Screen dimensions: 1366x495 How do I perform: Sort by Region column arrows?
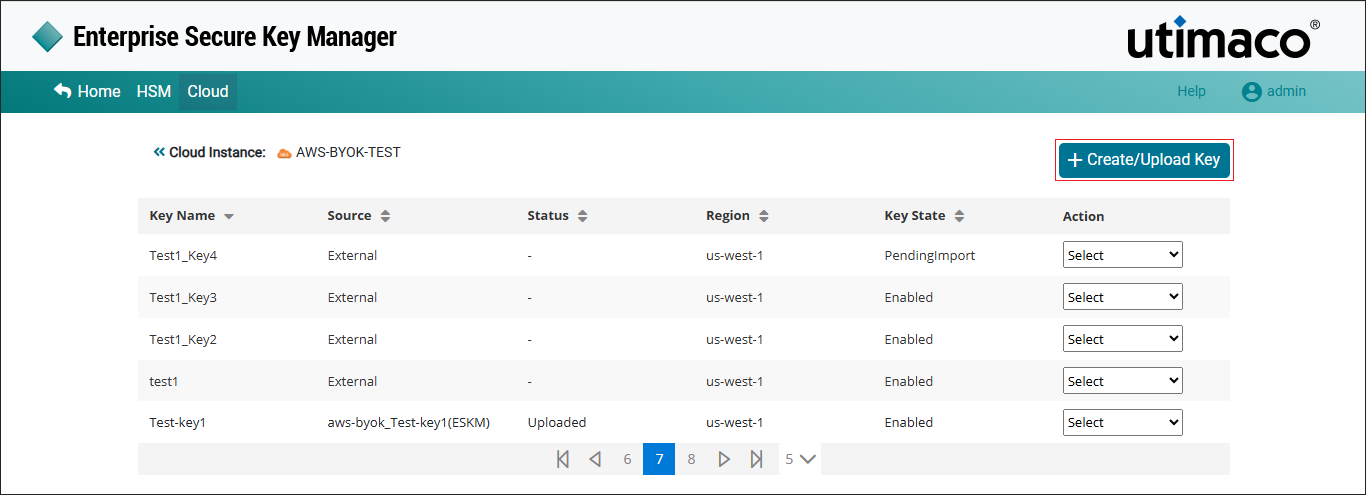click(x=763, y=216)
